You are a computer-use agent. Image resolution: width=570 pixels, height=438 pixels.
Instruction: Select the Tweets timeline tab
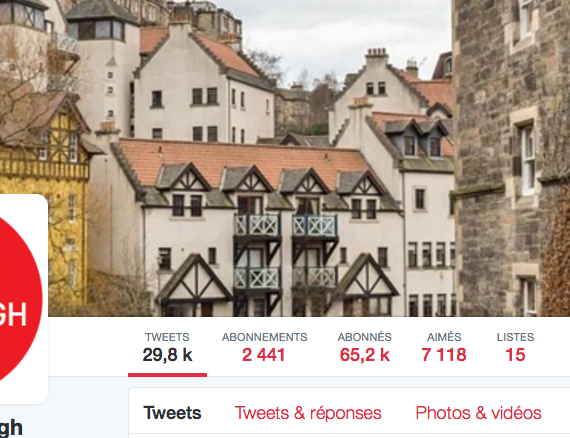[172, 413]
